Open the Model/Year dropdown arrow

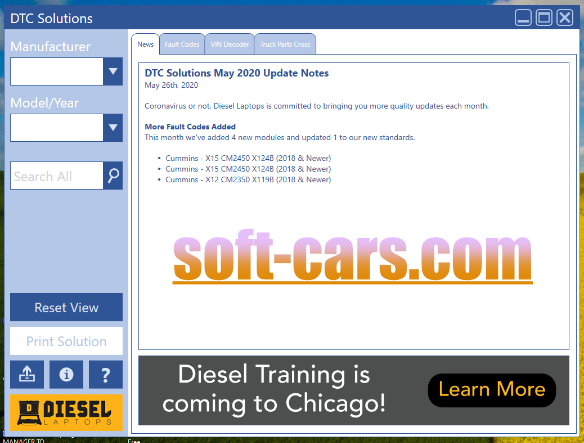click(113, 128)
